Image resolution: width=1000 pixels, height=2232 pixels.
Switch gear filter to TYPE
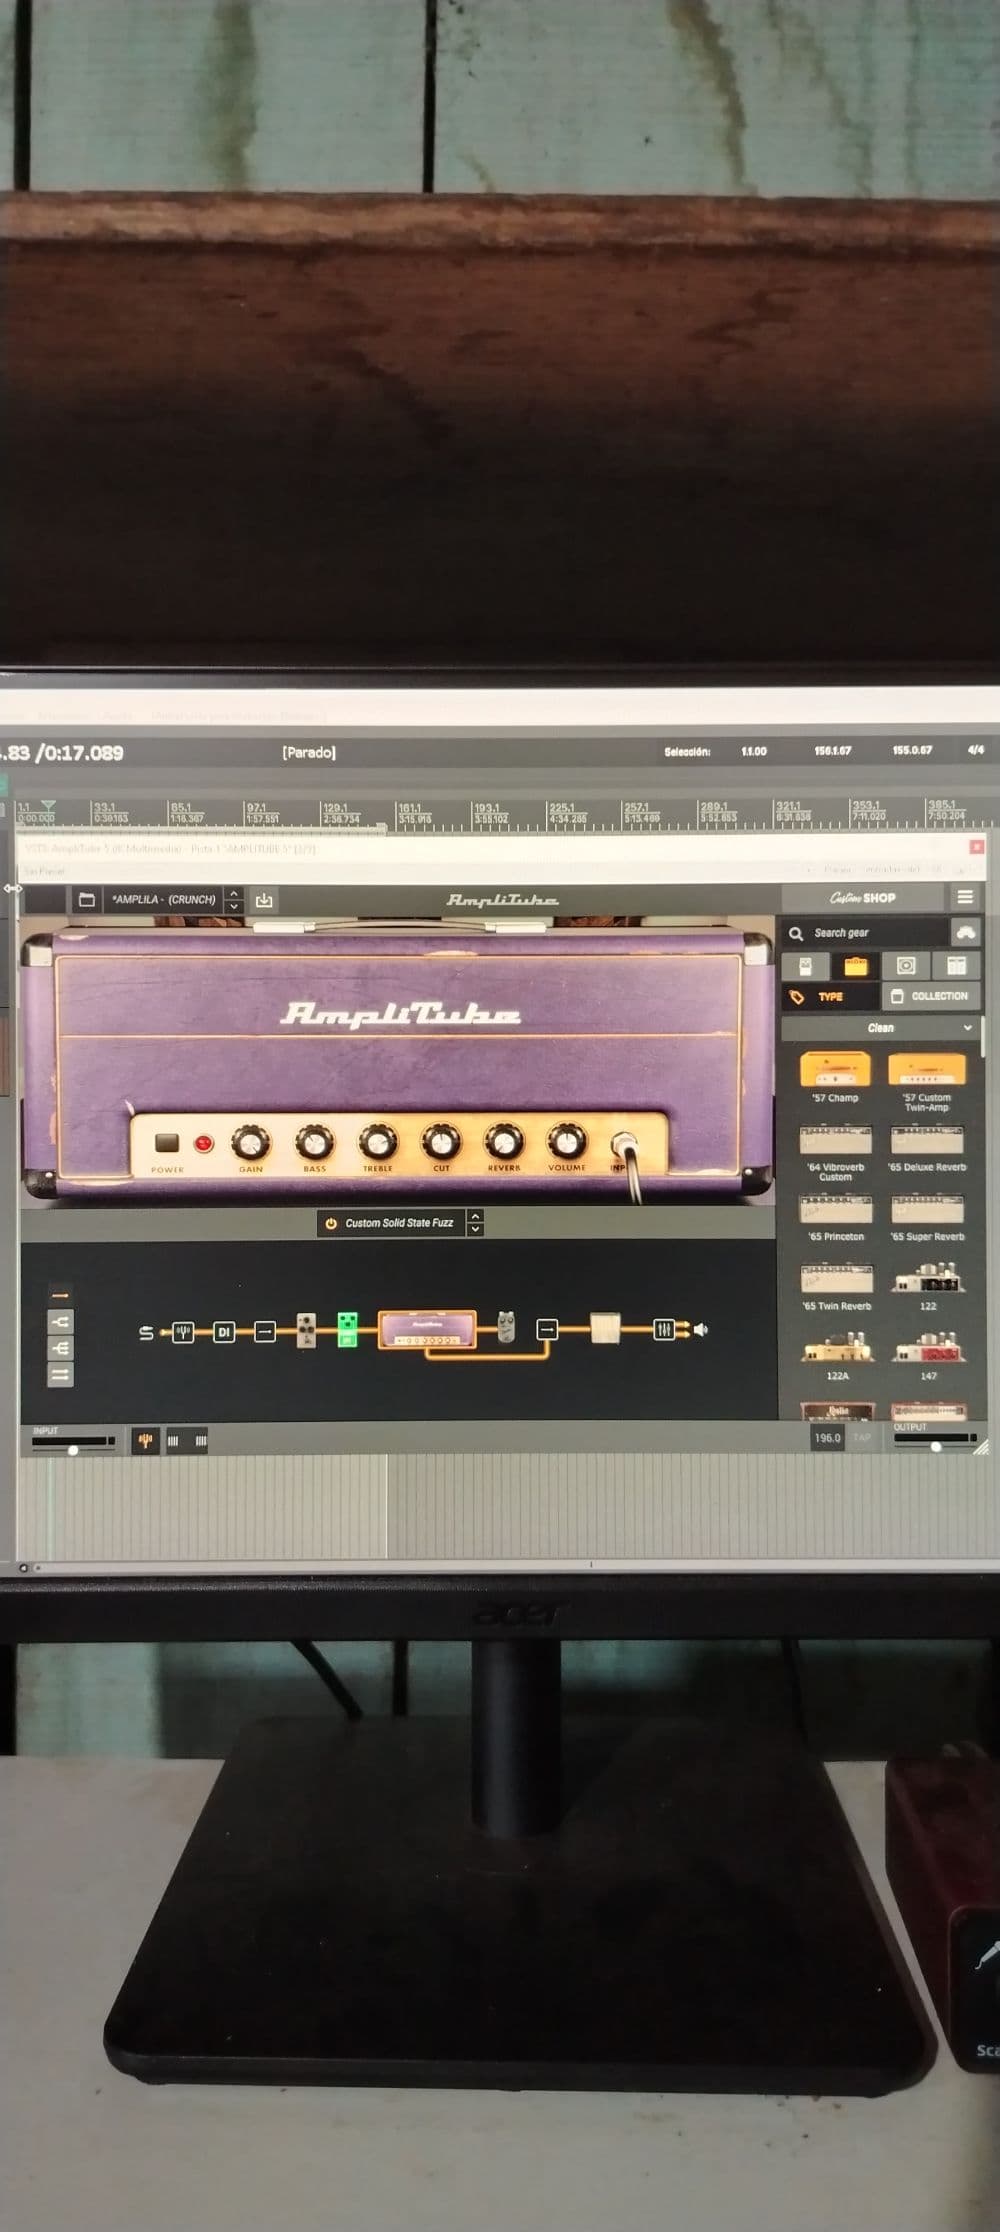coord(830,997)
